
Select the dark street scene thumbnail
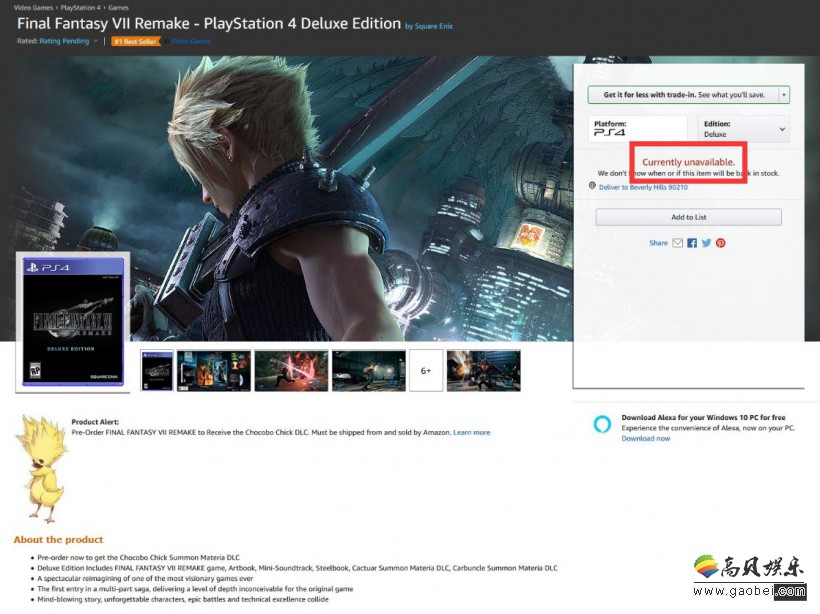pyautogui.click(x=369, y=371)
